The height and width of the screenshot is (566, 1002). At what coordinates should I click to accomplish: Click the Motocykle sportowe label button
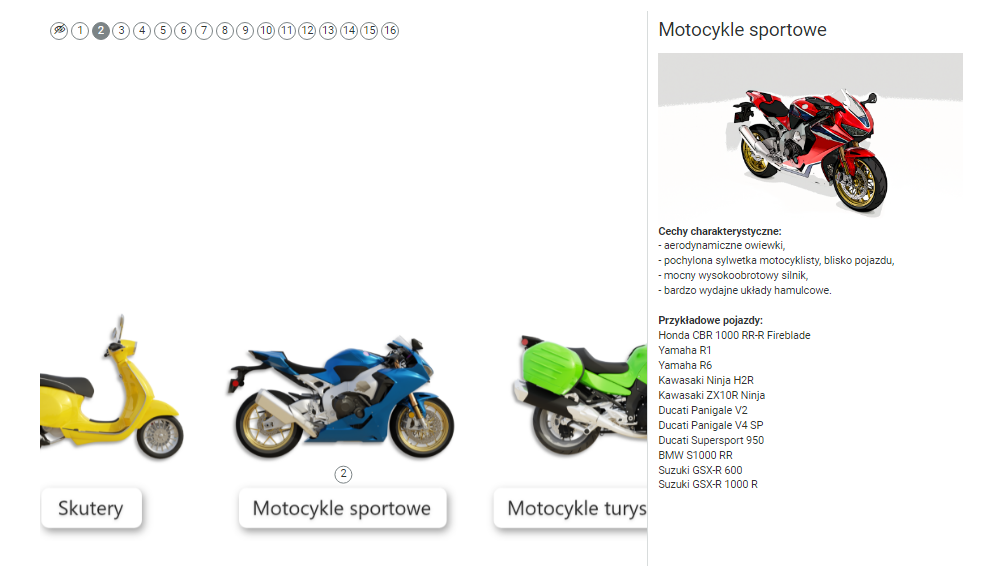click(x=342, y=509)
